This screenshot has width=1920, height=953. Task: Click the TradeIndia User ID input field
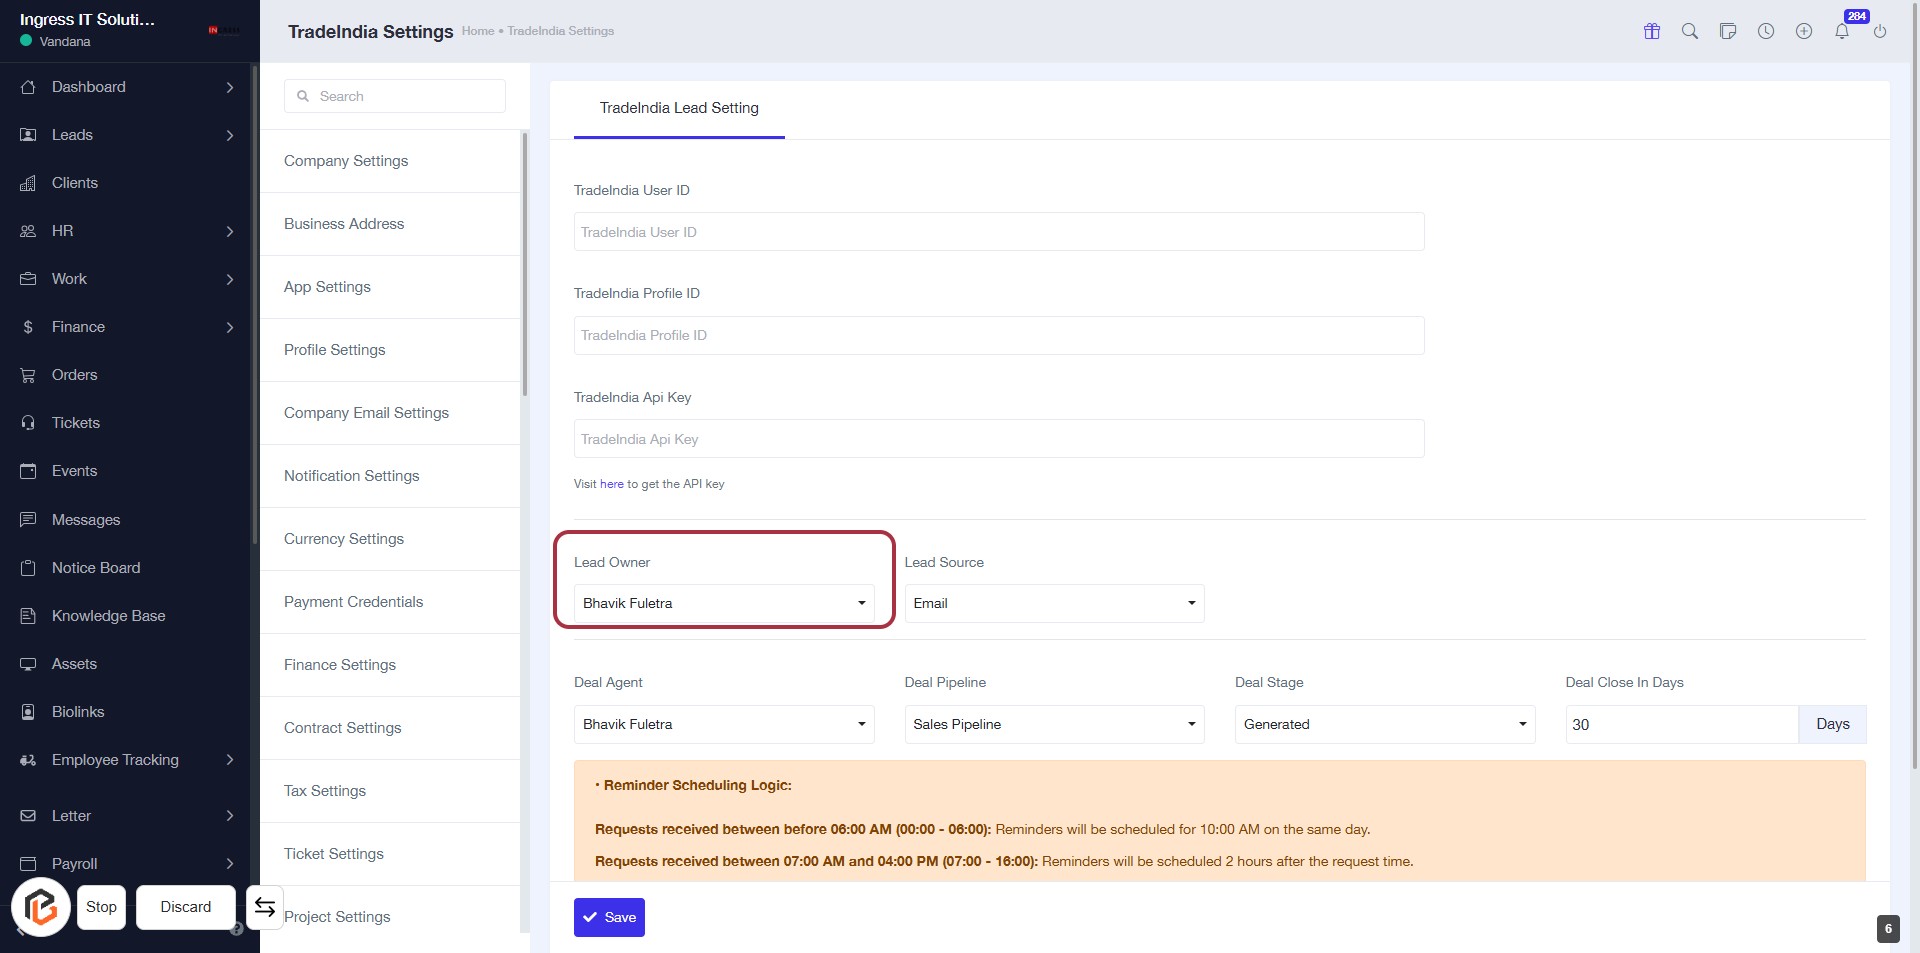(x=998, y=232)
